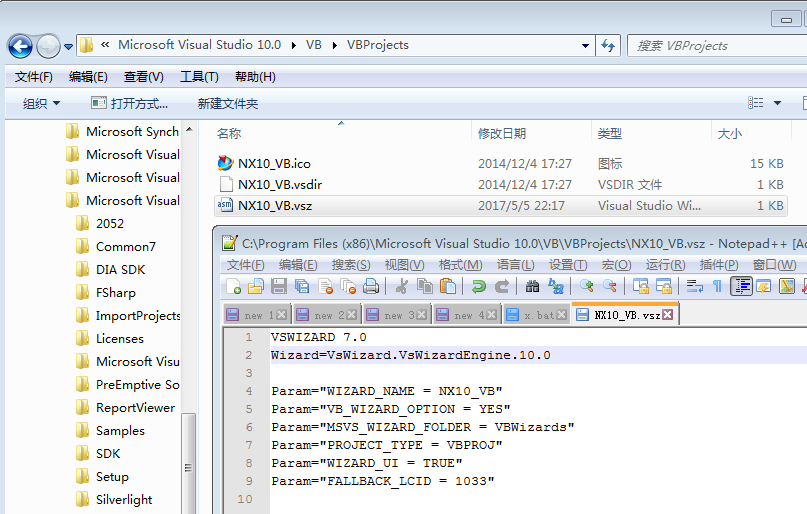Click the Copy icon in Notepad++ toolbar
The height and width of the screenshot is (514, 807).
425,286
